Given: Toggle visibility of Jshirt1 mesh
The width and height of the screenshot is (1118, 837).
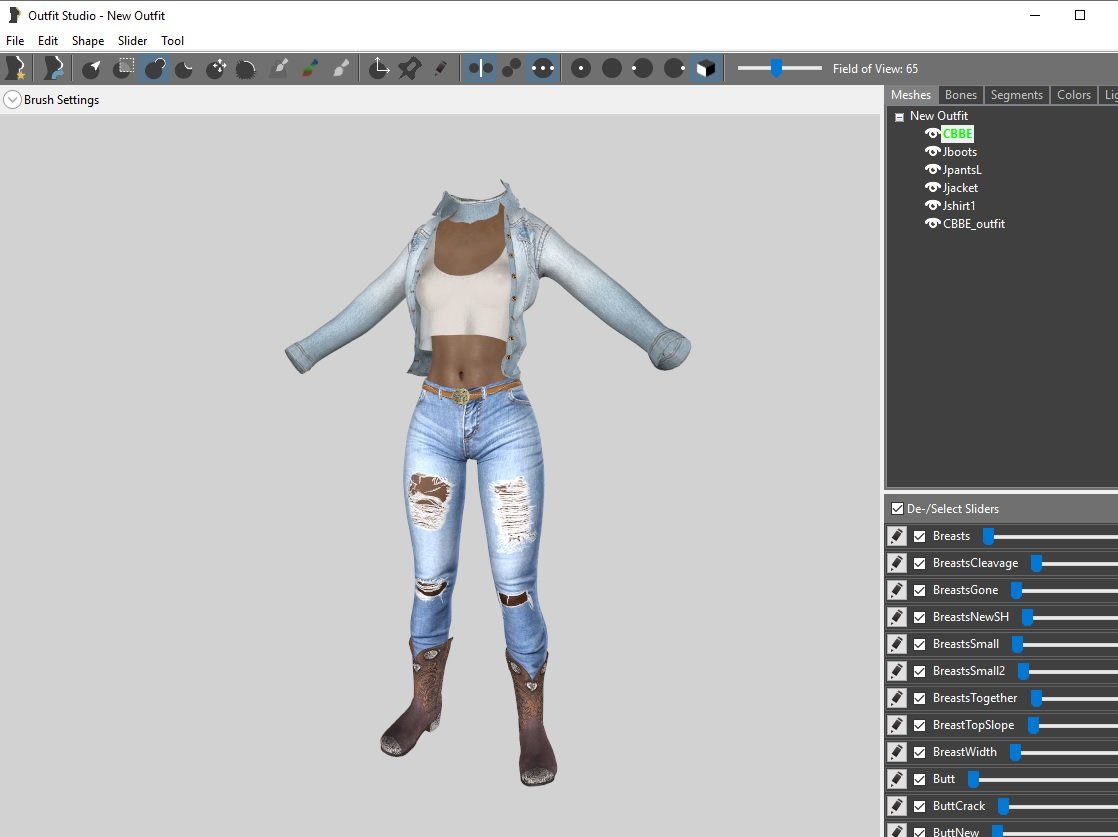Looking at the screenshot, I should pos(933,205).
